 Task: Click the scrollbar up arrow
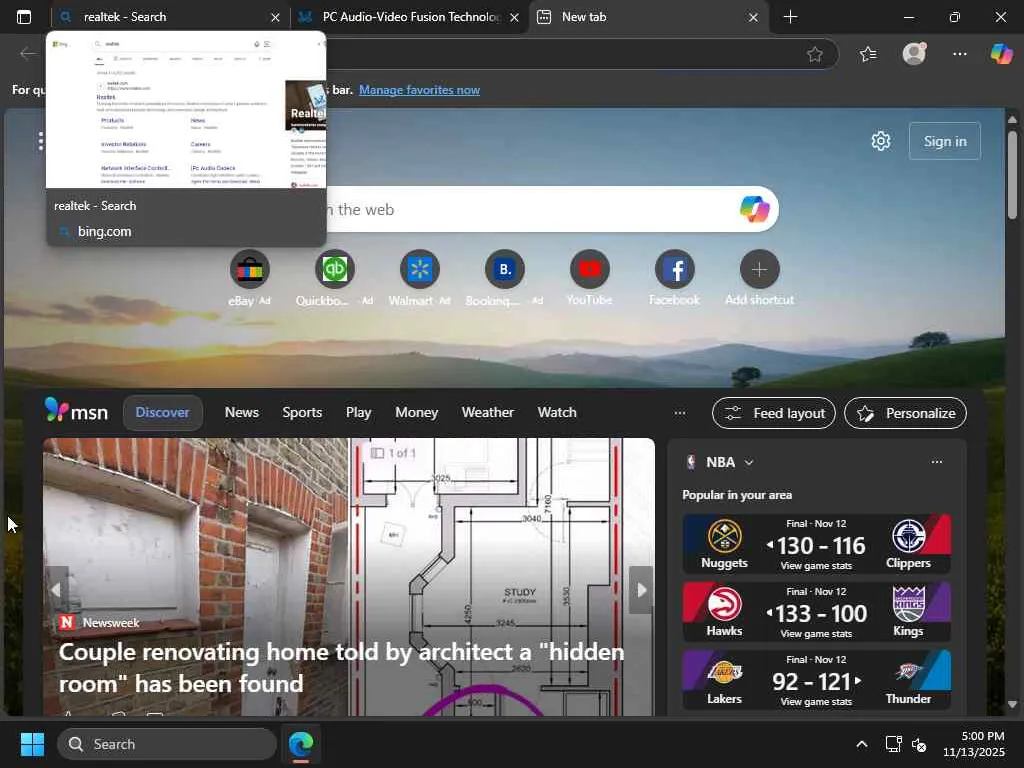tap(1012, 120)
